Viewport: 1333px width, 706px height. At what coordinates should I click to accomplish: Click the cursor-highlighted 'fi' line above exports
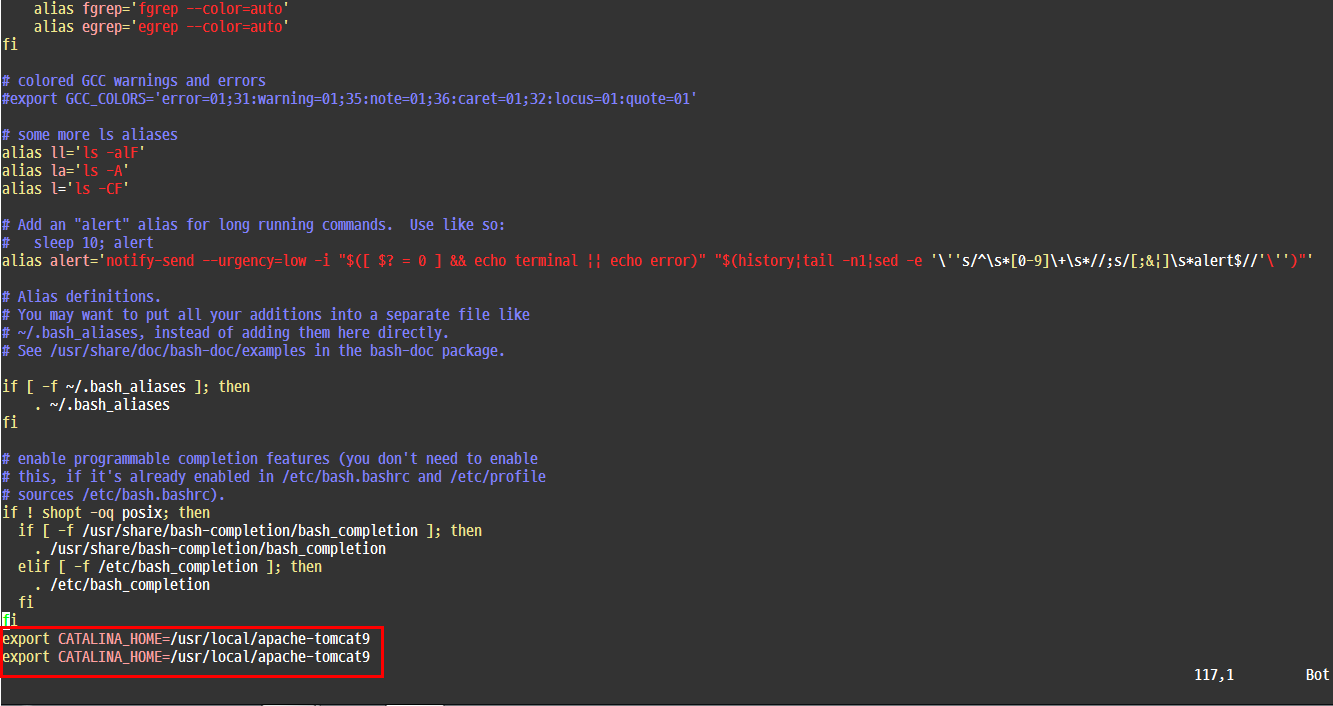pos(10,620)
